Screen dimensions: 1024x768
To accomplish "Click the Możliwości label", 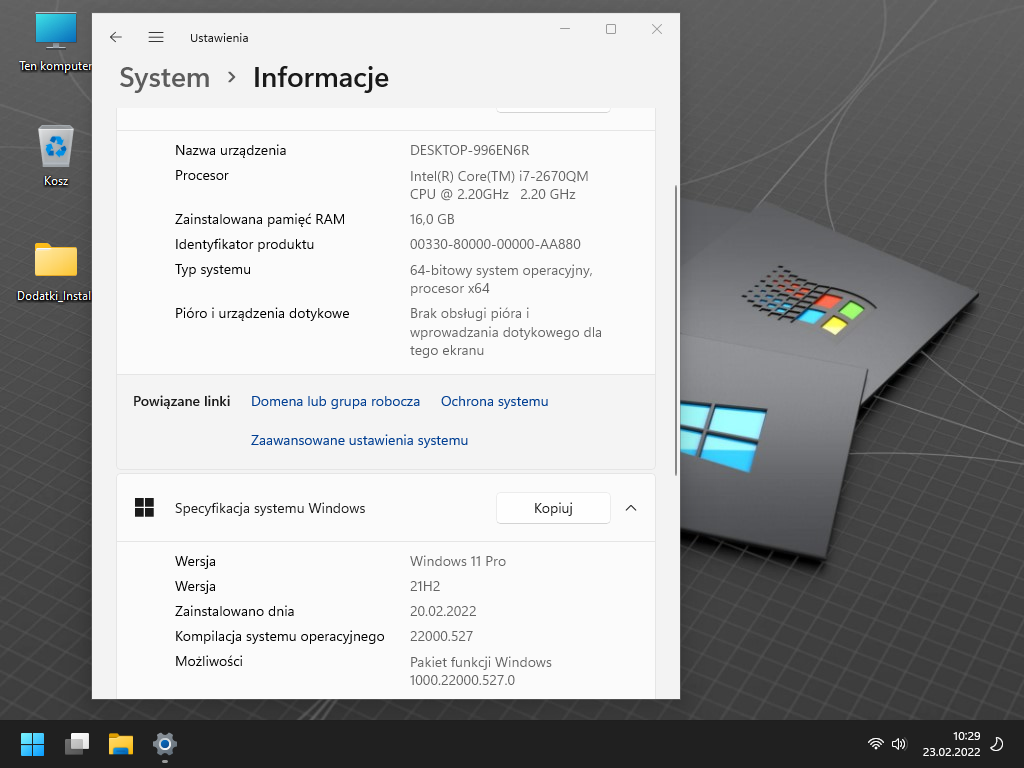I will point(209,661).
